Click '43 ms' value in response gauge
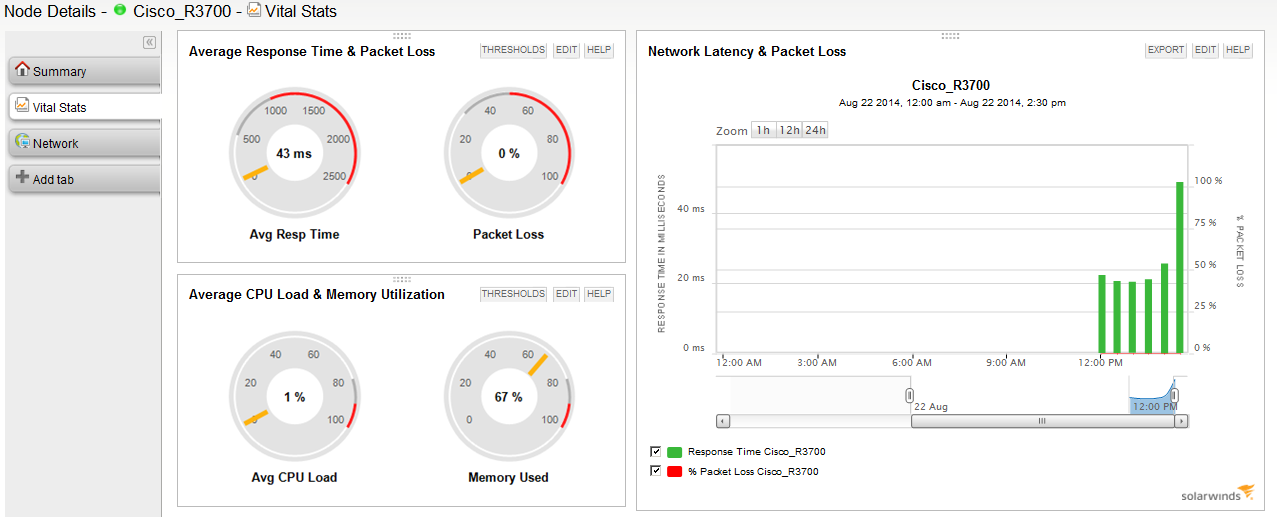The image size is (1277, 517). (294, 153)
